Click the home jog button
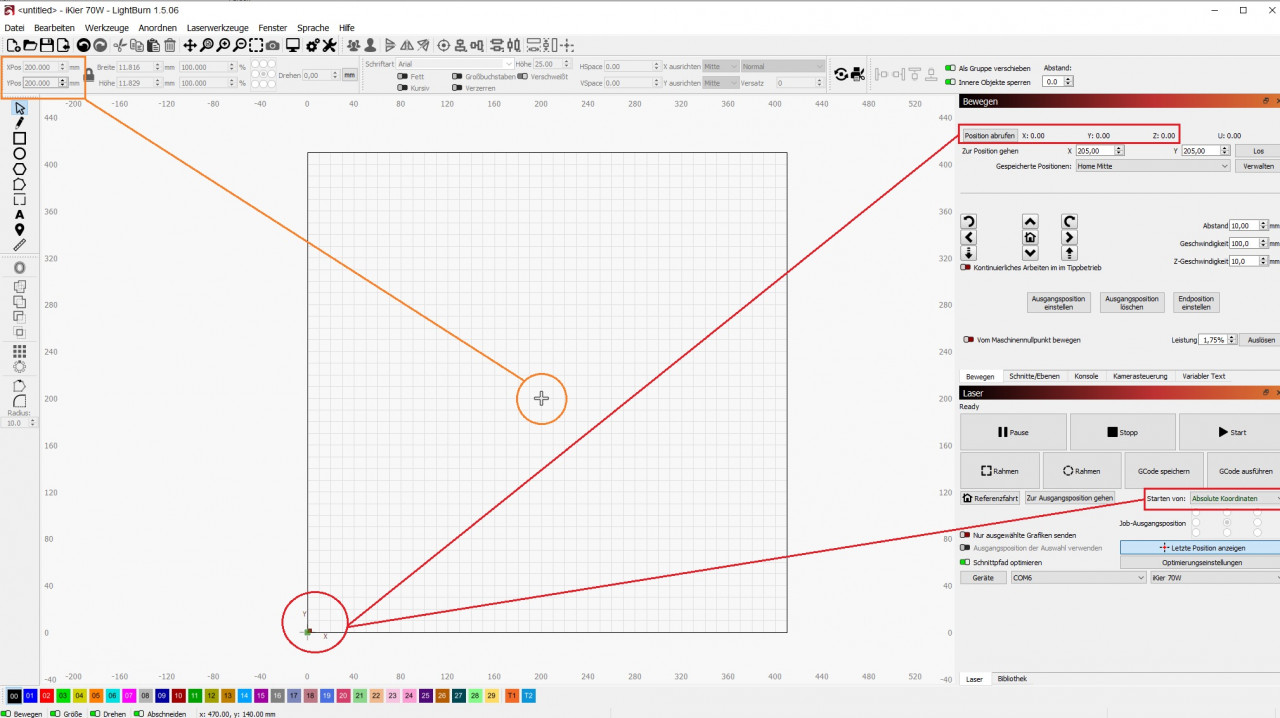The height and width of the screenshot is (718, 1280). tap(1030, 238)
